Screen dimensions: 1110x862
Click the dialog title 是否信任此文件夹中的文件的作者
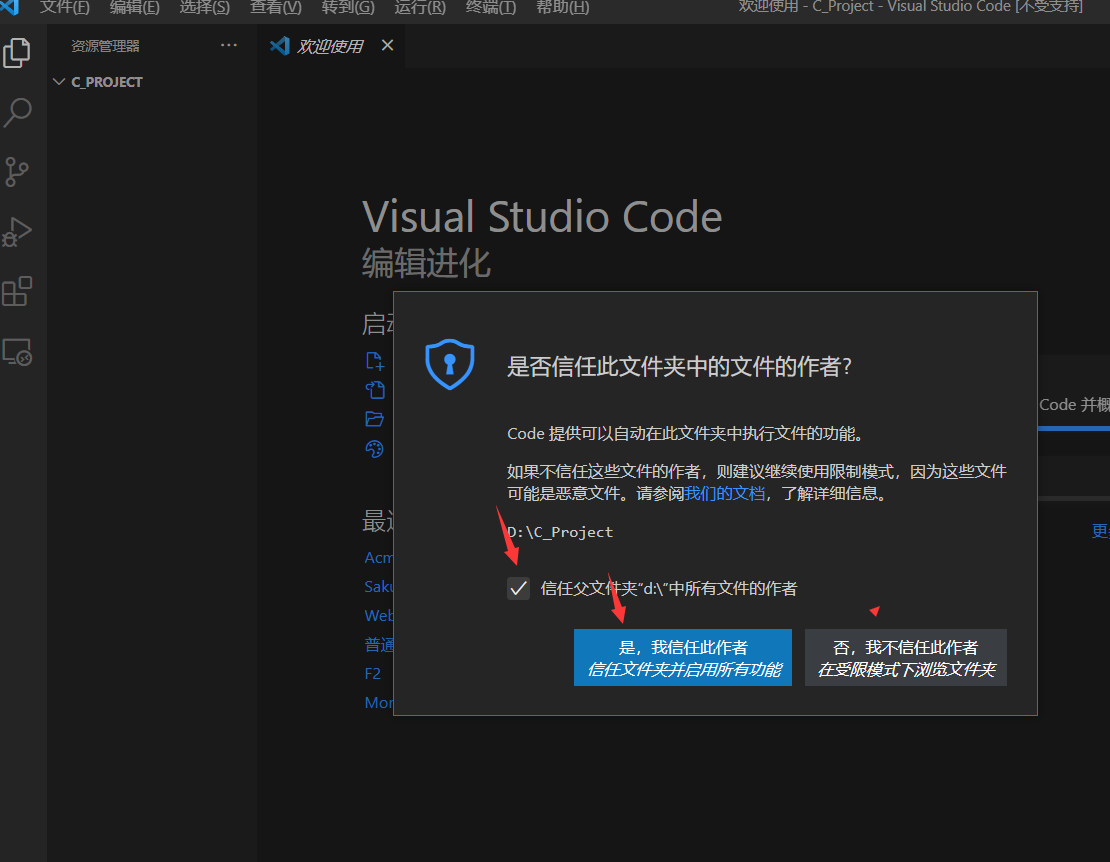(x=679, y=367)
